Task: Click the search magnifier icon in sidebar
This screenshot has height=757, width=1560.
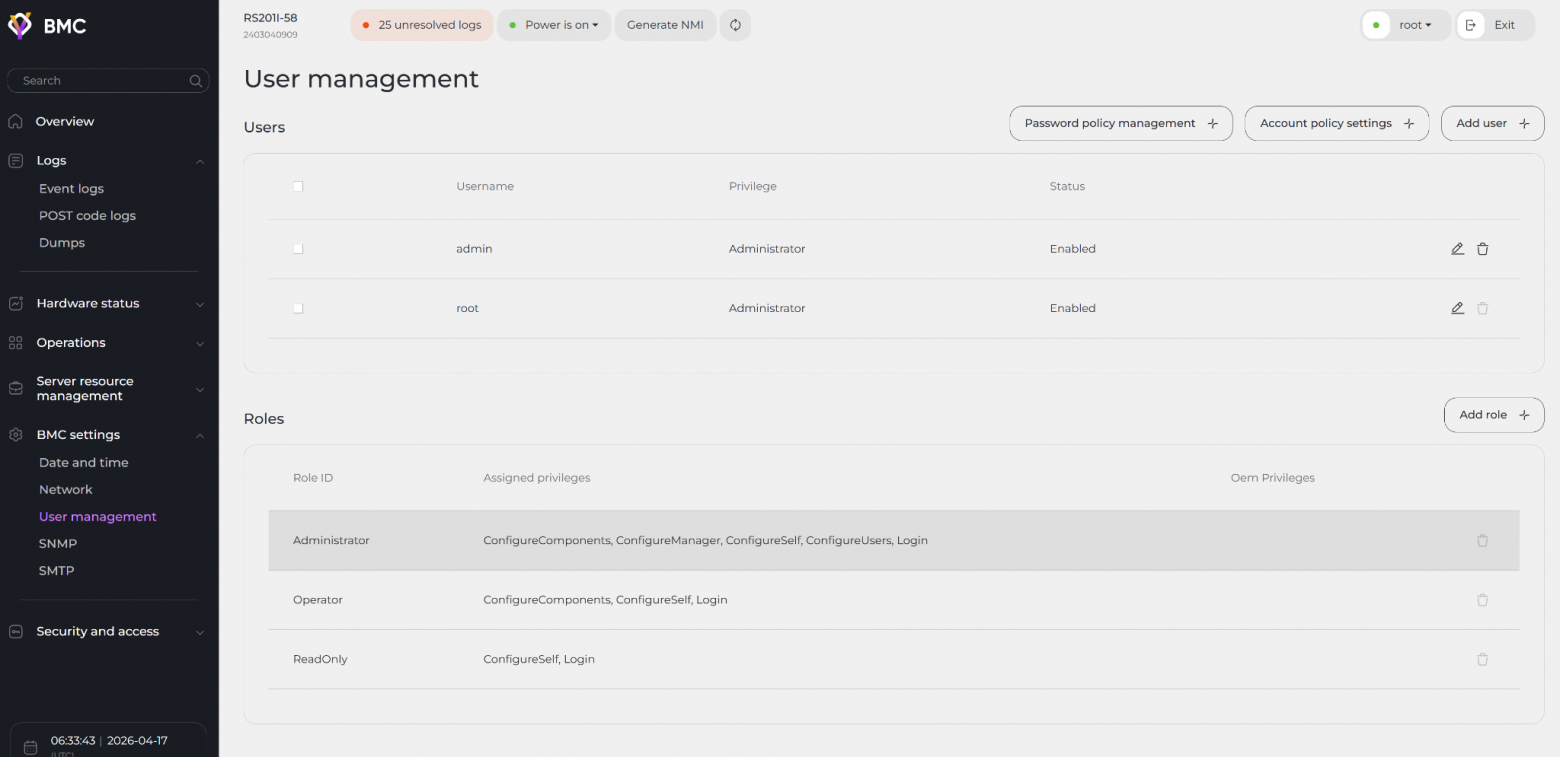Action: (196, 81)
